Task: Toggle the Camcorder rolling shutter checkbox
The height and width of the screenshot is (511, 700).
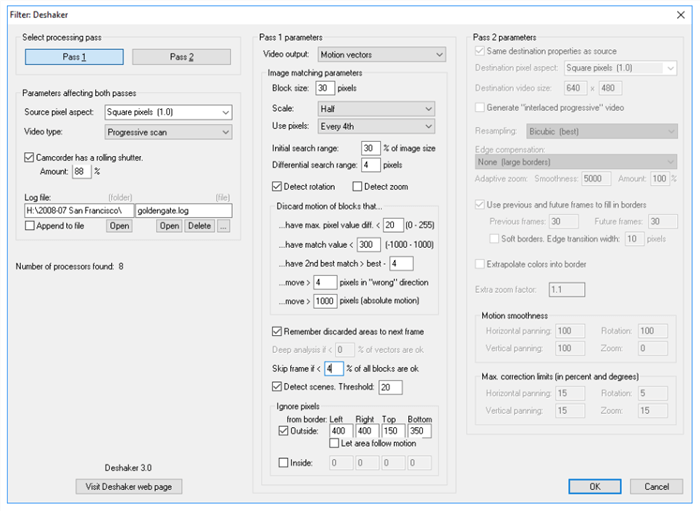Action: coord(29,157)
